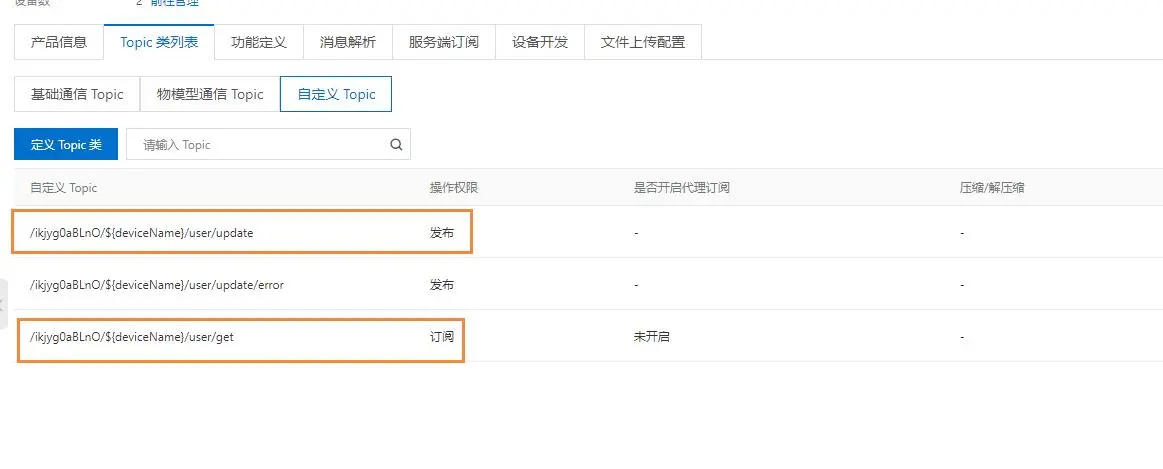Switch to the 功能定义 tab
1163x469 pixels.
259,42
